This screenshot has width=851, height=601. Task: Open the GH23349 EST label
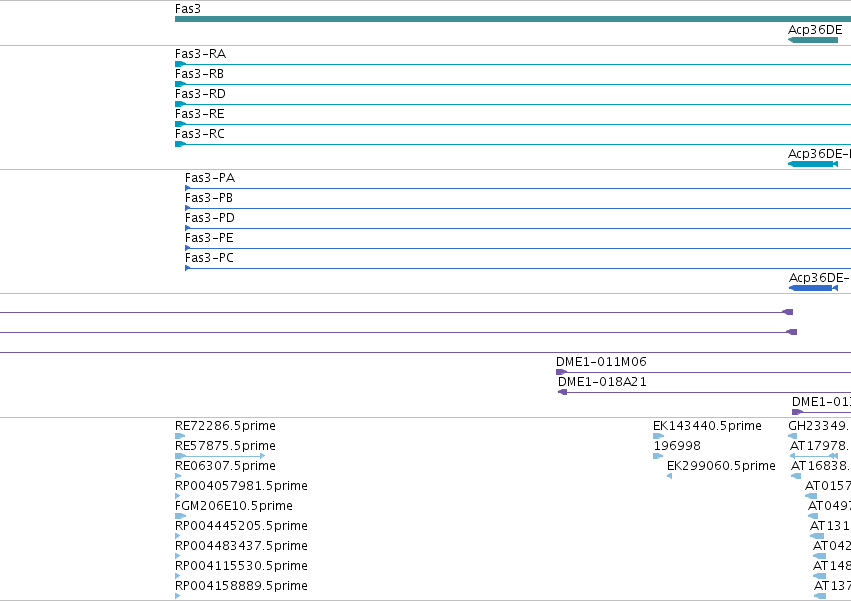point(820,426)
